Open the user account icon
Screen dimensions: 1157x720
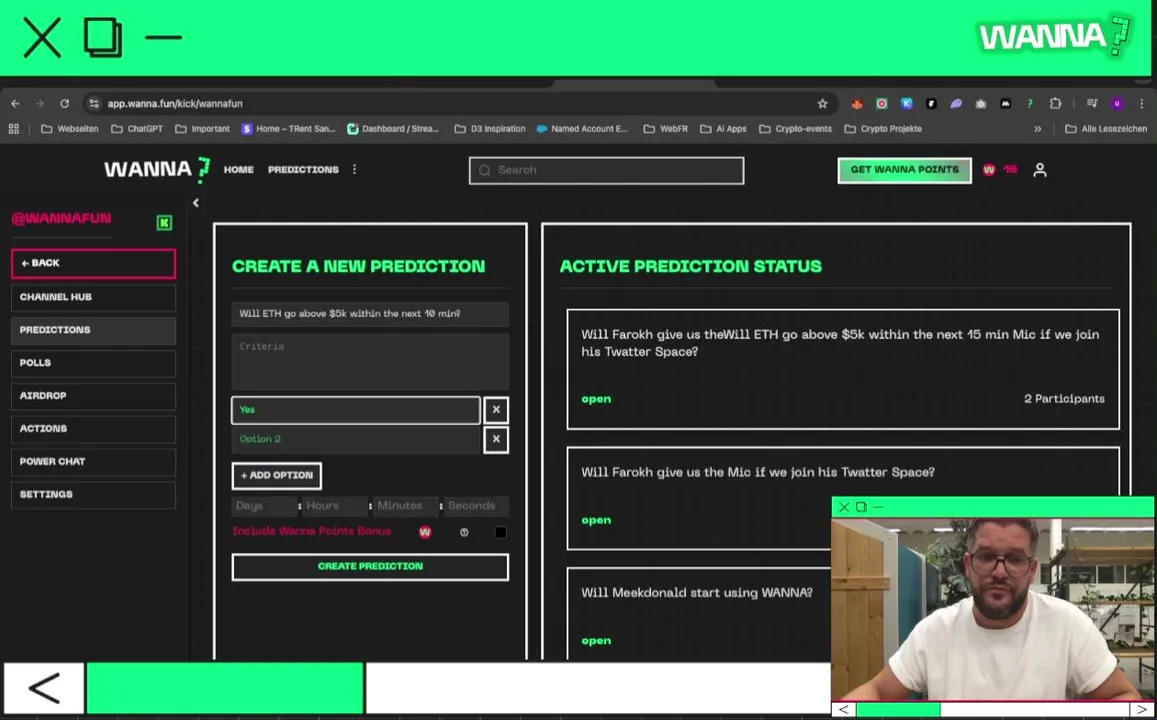1040,170
